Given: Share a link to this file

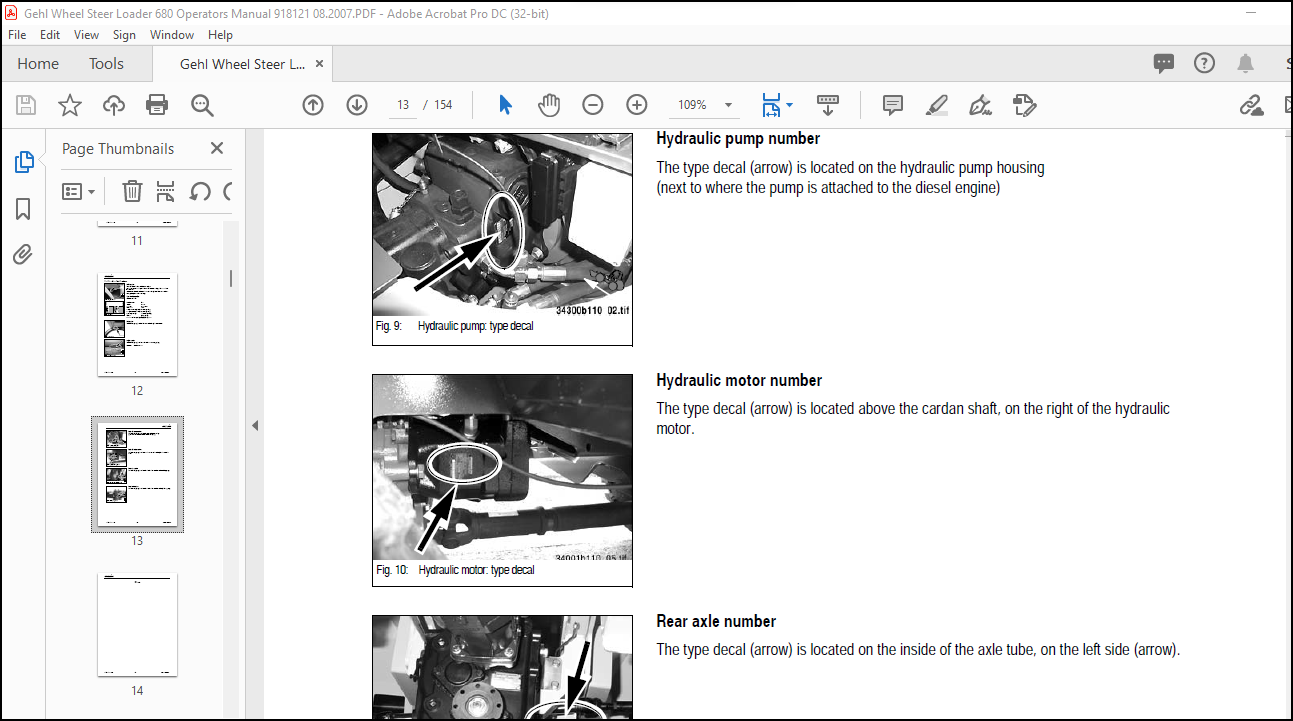Looking at the screenshot, I should coord(1251,105).
